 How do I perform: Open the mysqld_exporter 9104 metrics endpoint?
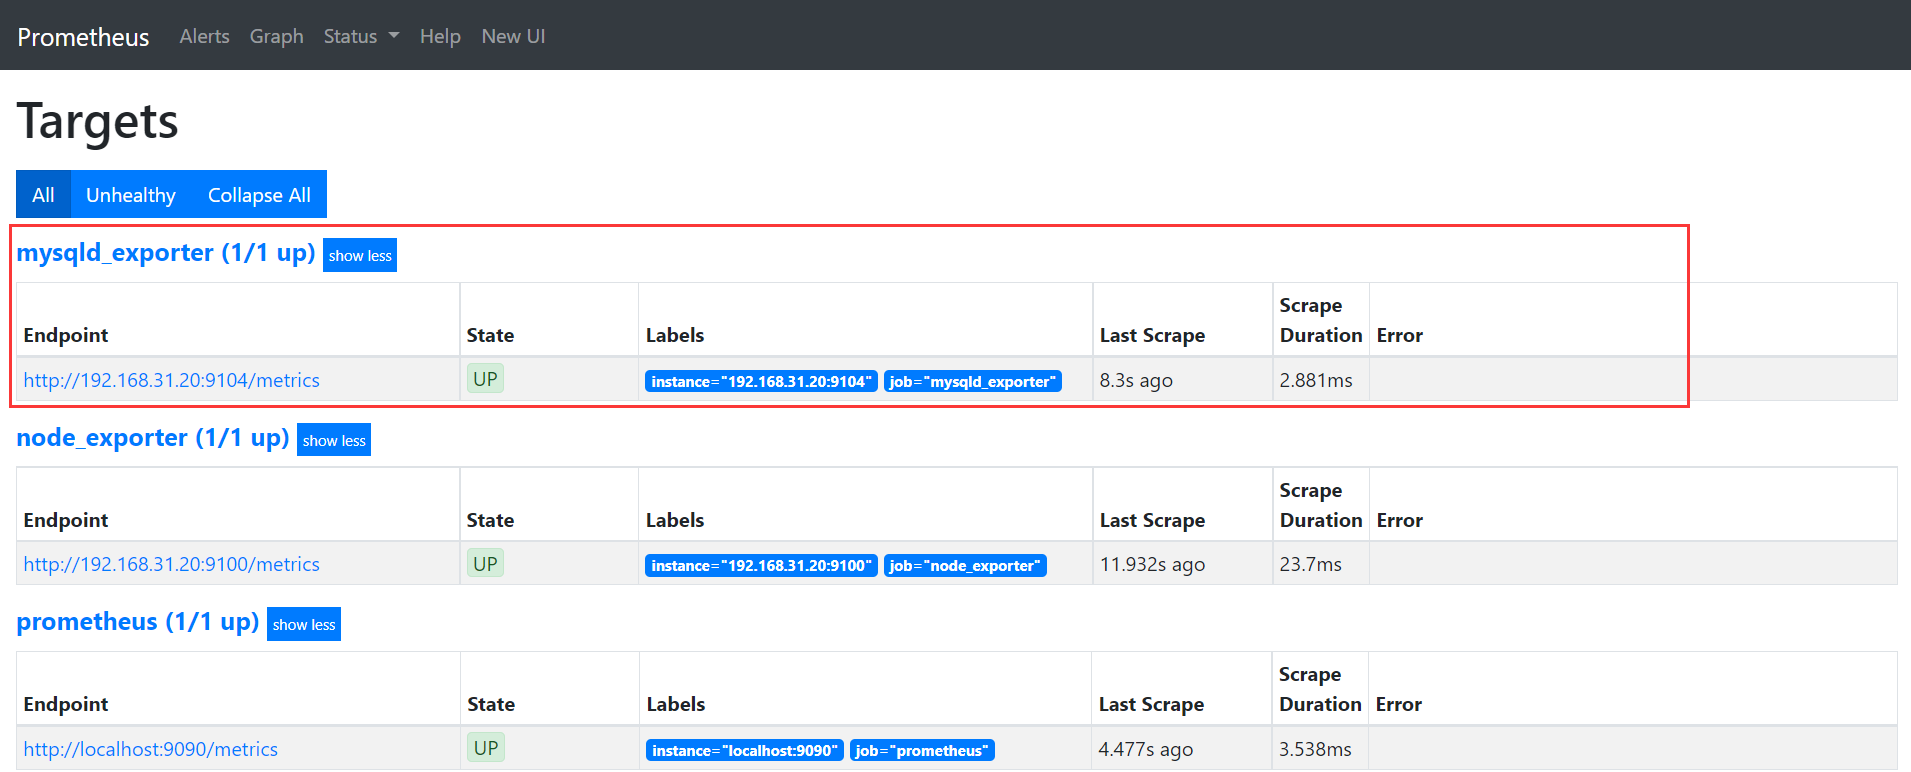[x=172, y=380]
